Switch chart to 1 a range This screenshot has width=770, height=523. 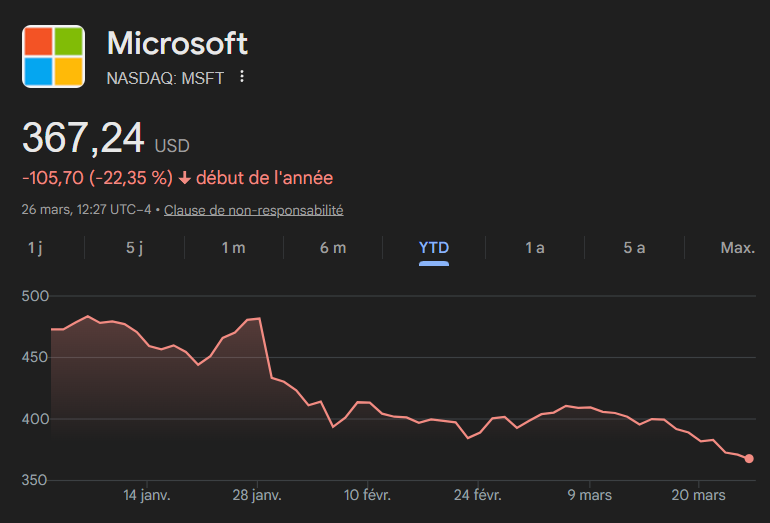(535, 248)
